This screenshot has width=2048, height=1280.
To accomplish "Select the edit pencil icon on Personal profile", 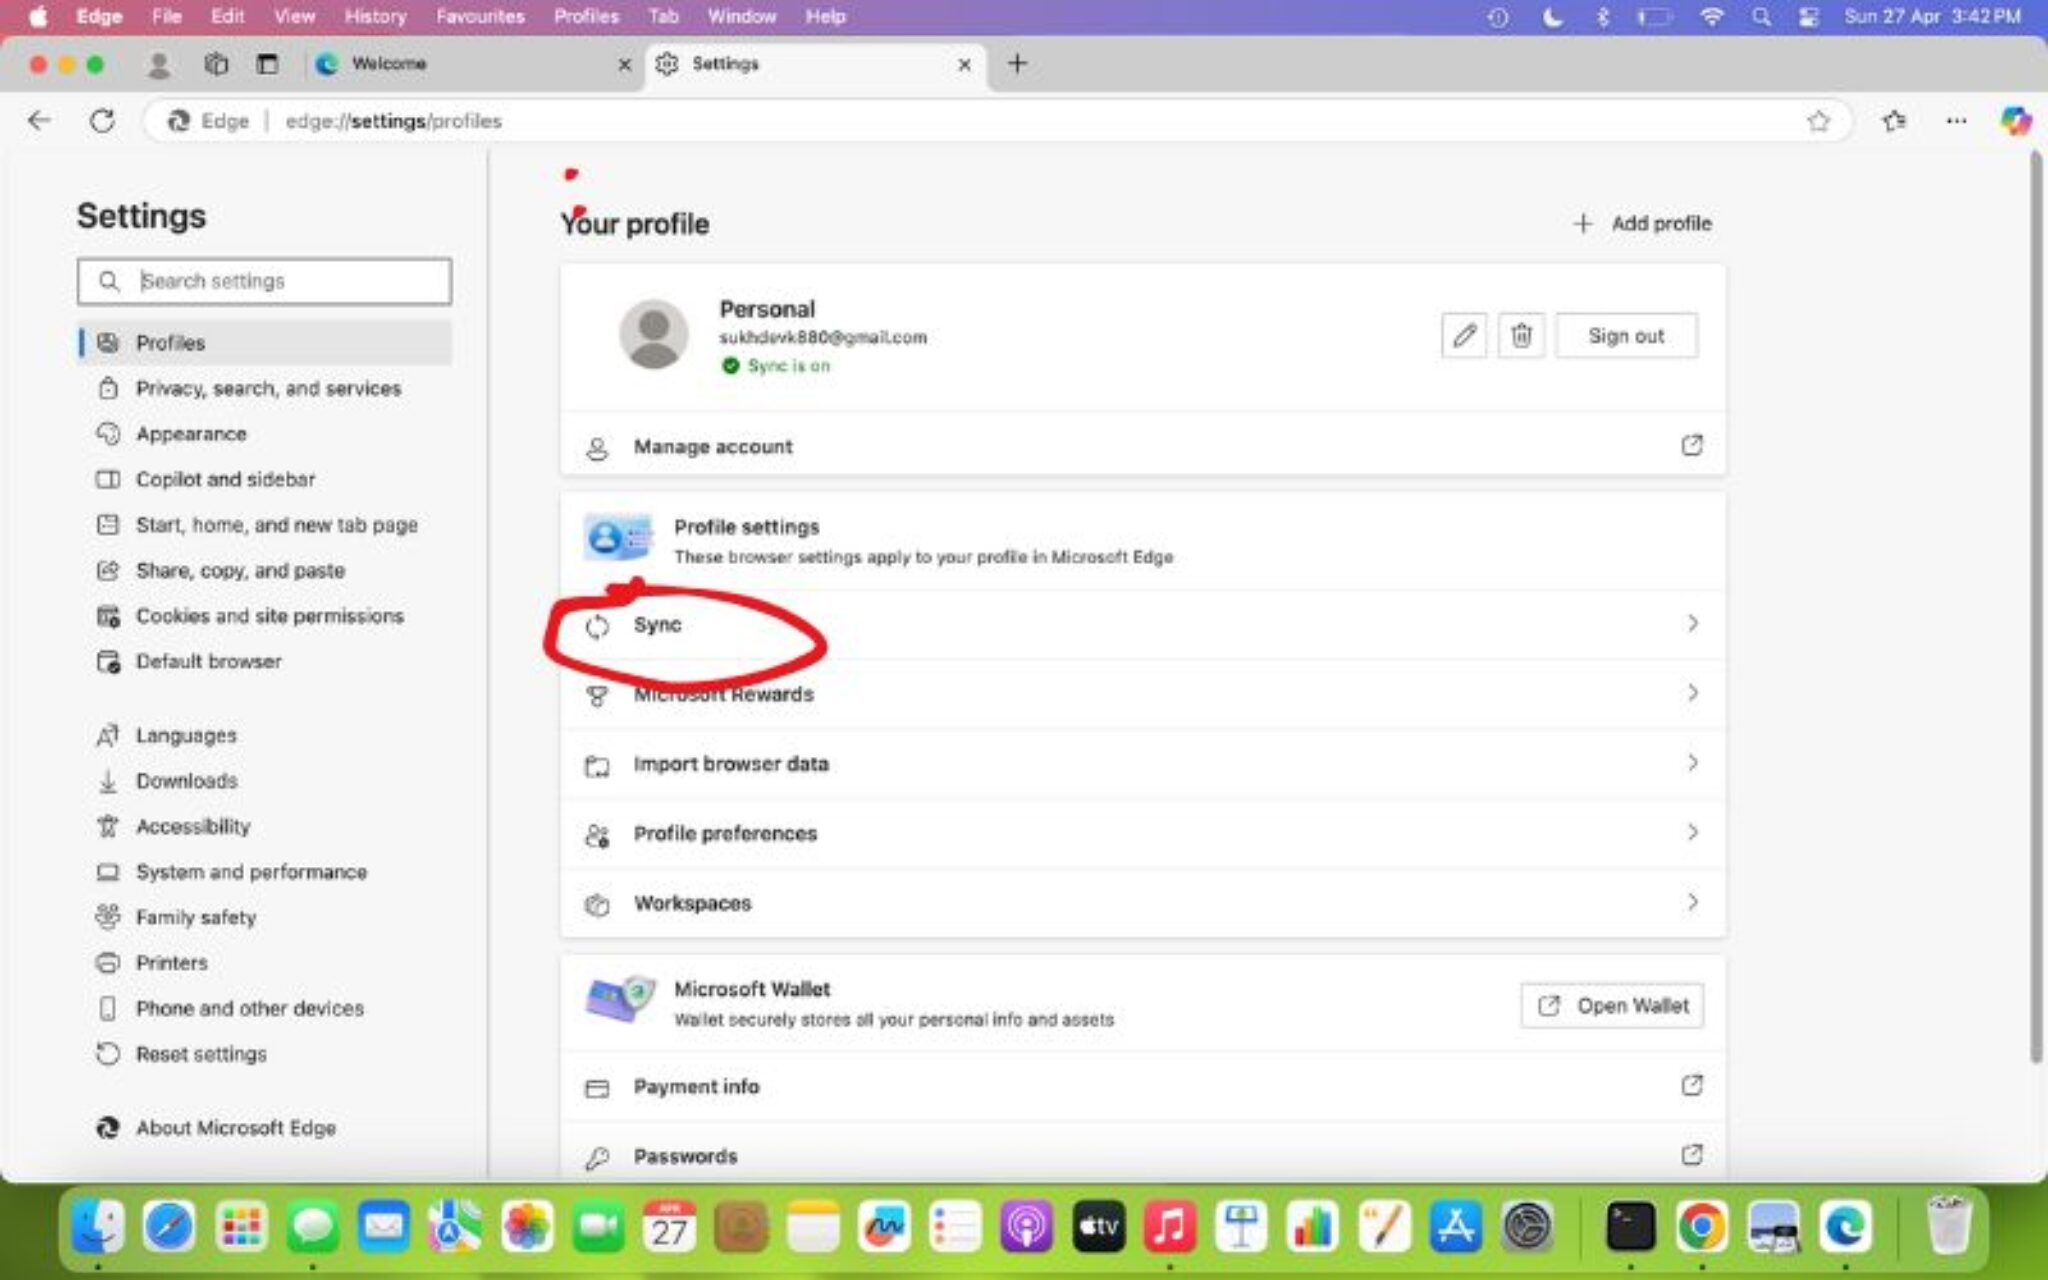I will coord(1464,336).
